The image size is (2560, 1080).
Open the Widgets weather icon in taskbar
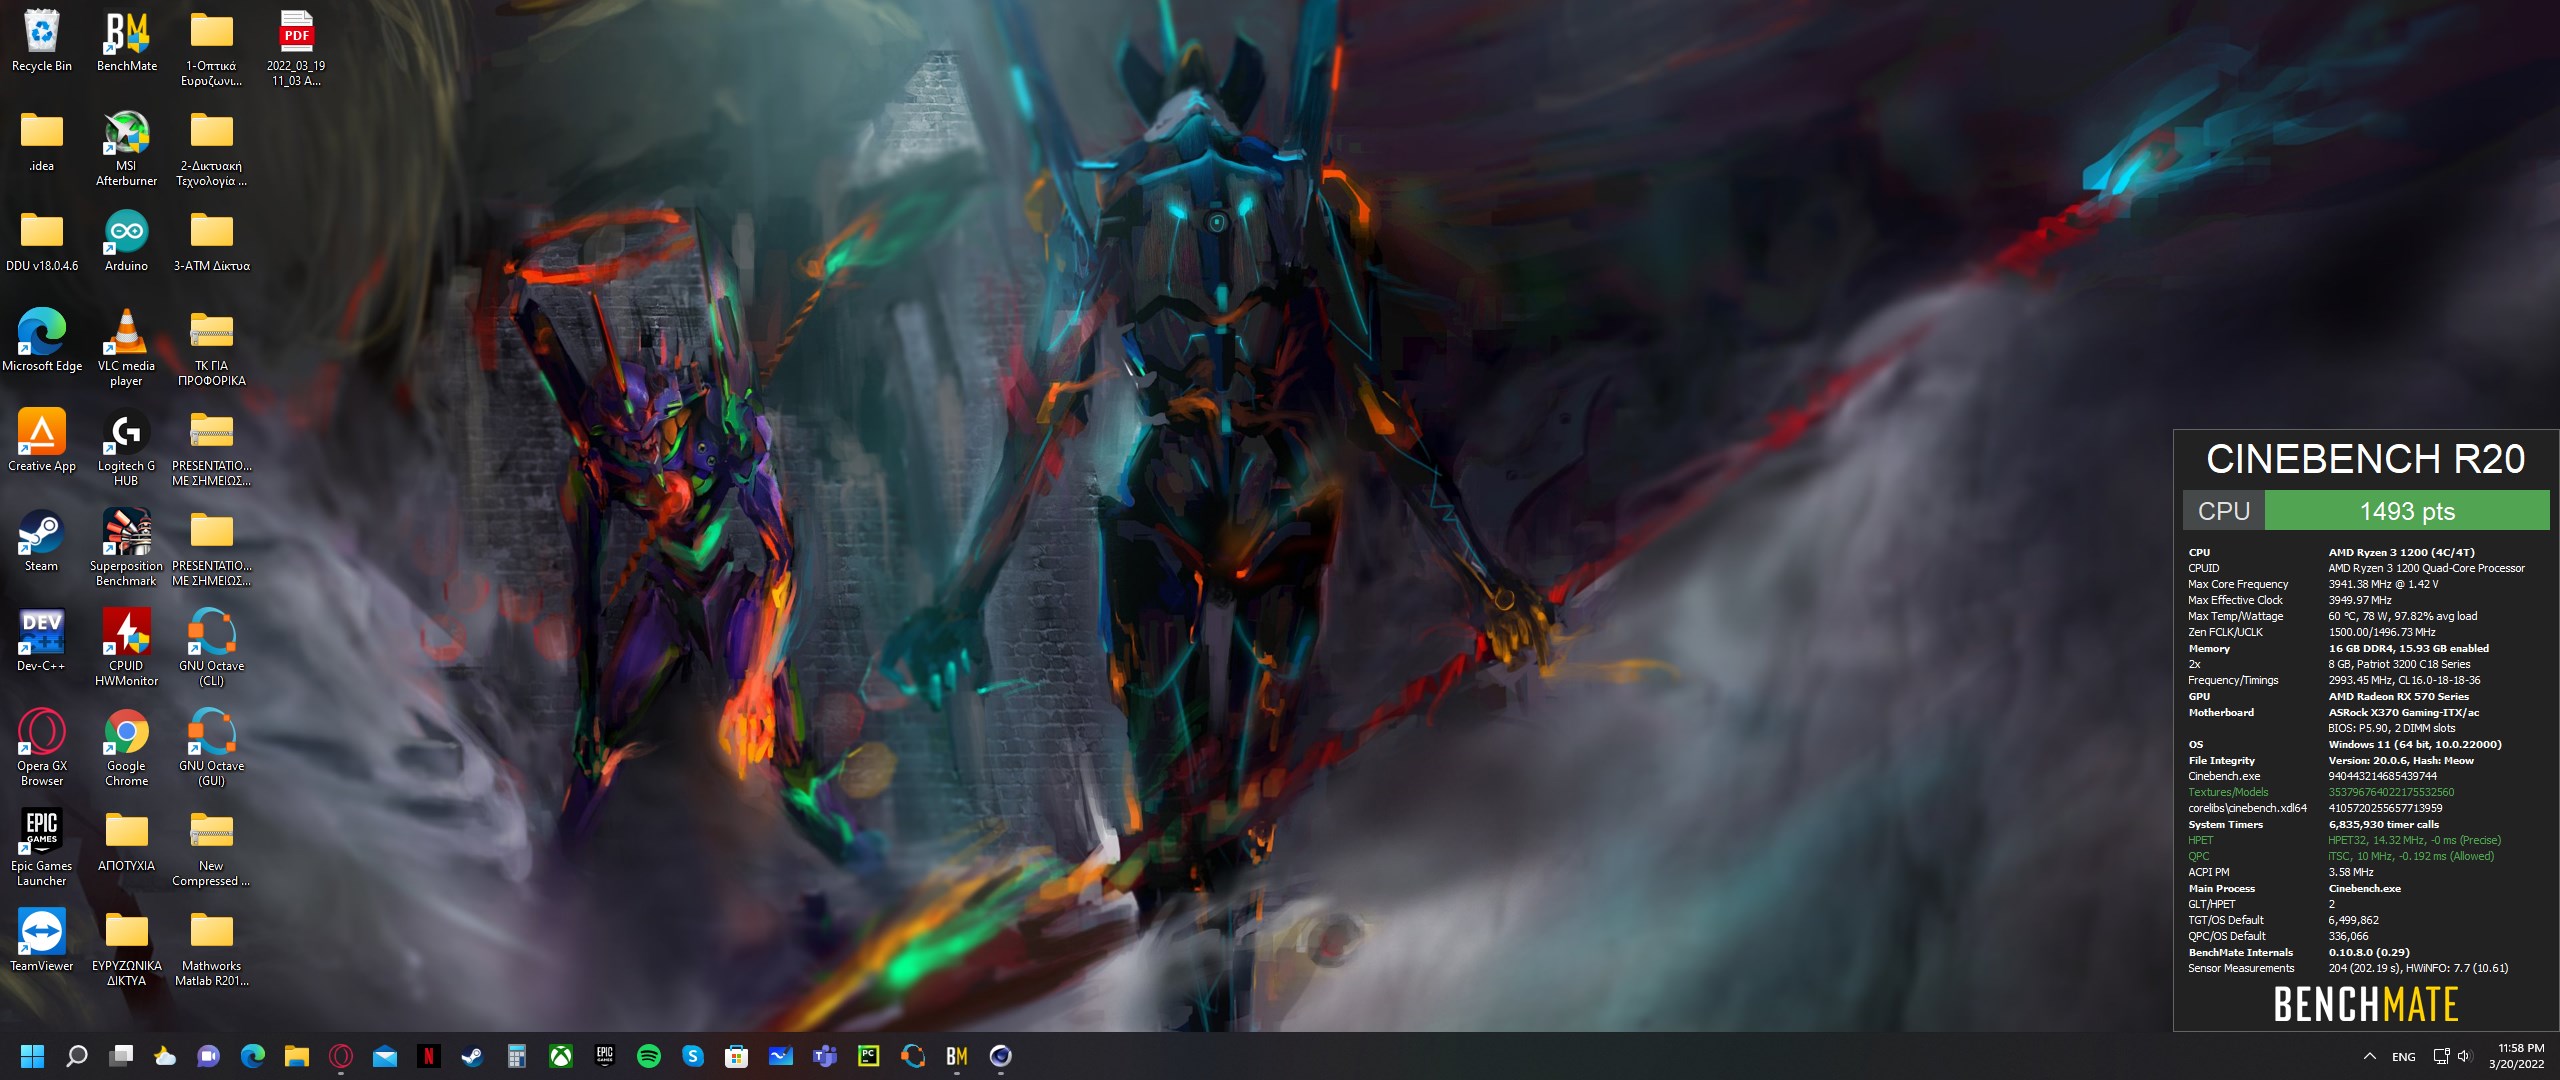165,1056
